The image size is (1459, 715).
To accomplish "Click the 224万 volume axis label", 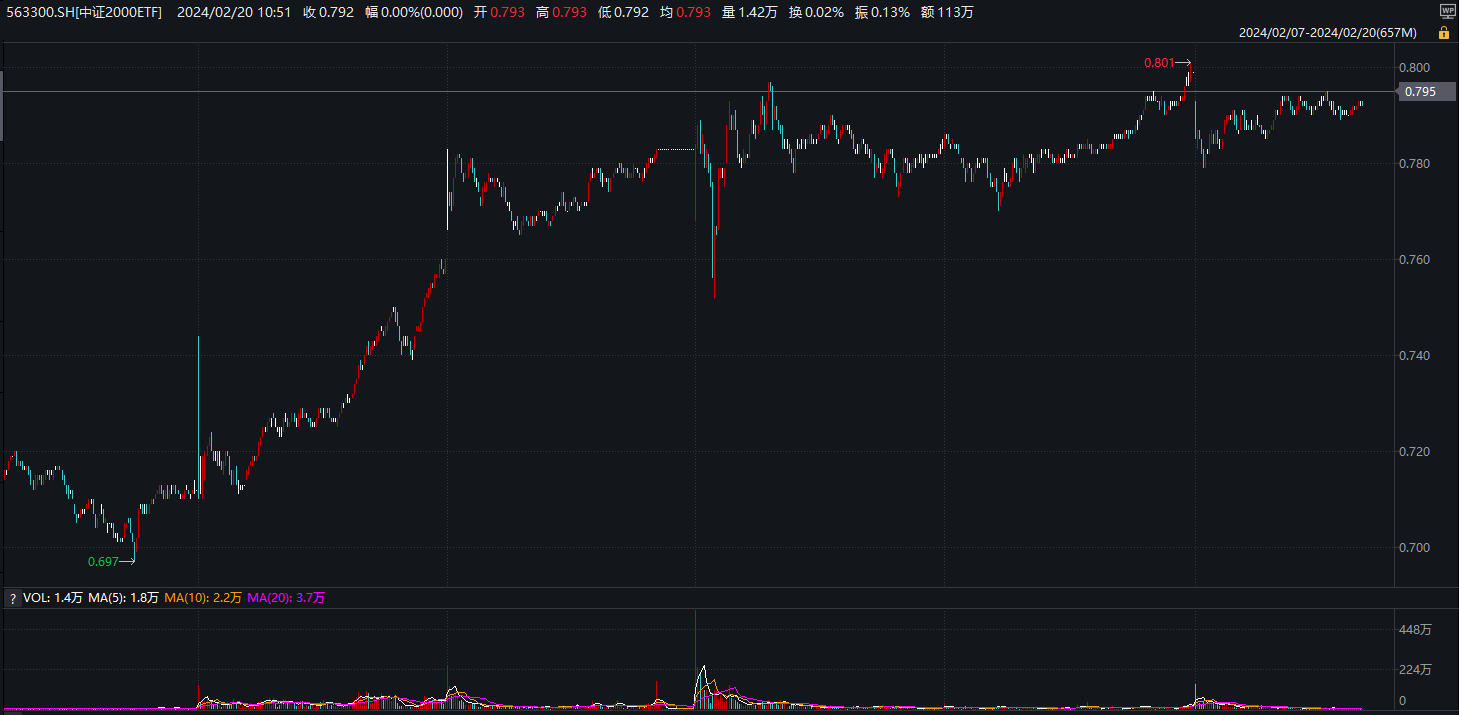I will [1416, 670].
